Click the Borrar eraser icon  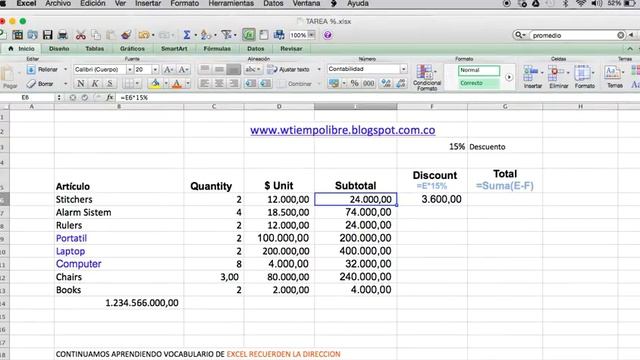31,84
